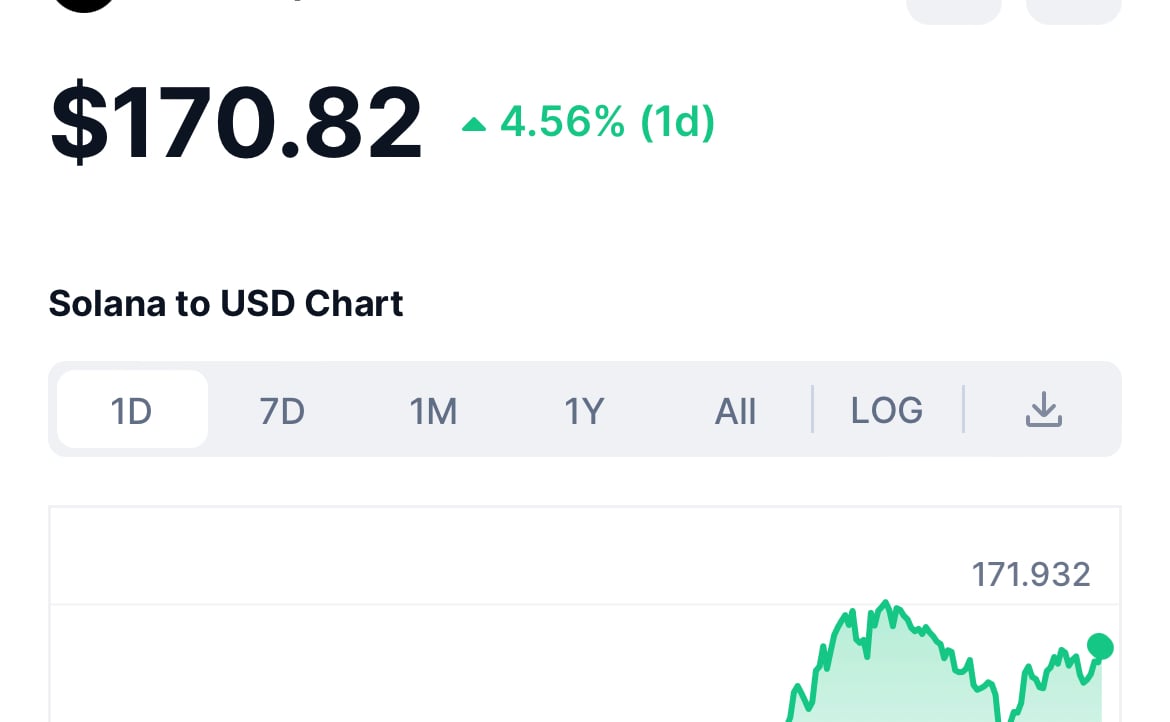Click the Solana to USD Chart heading
Screen dimensions: 1170x722
point(226,303)
